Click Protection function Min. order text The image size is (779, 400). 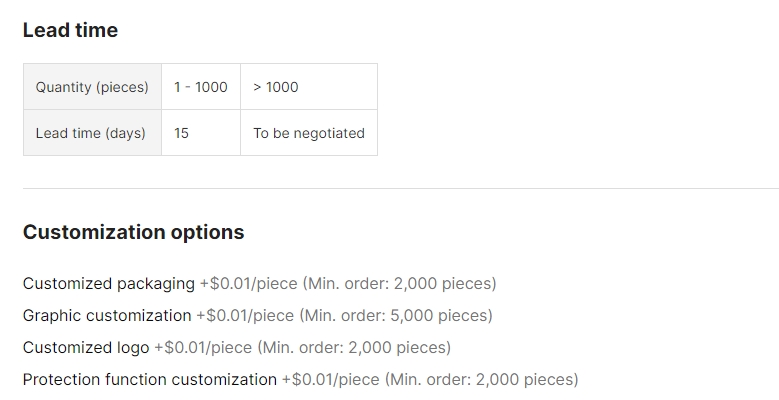482,380
